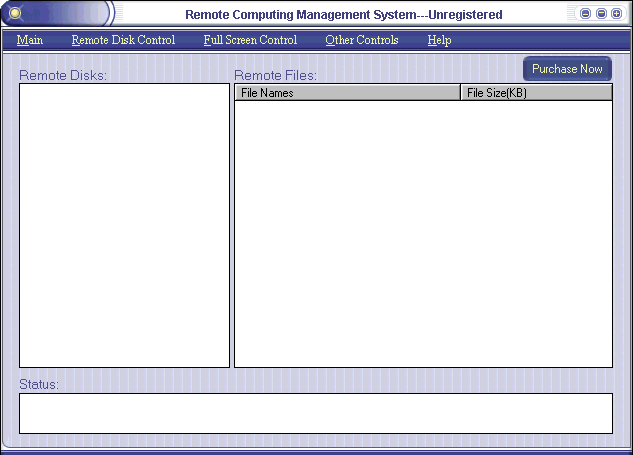
Task: Click the glowing yellow orb icon in title bar
Action: pyautogui.click(x=15, y=14)
